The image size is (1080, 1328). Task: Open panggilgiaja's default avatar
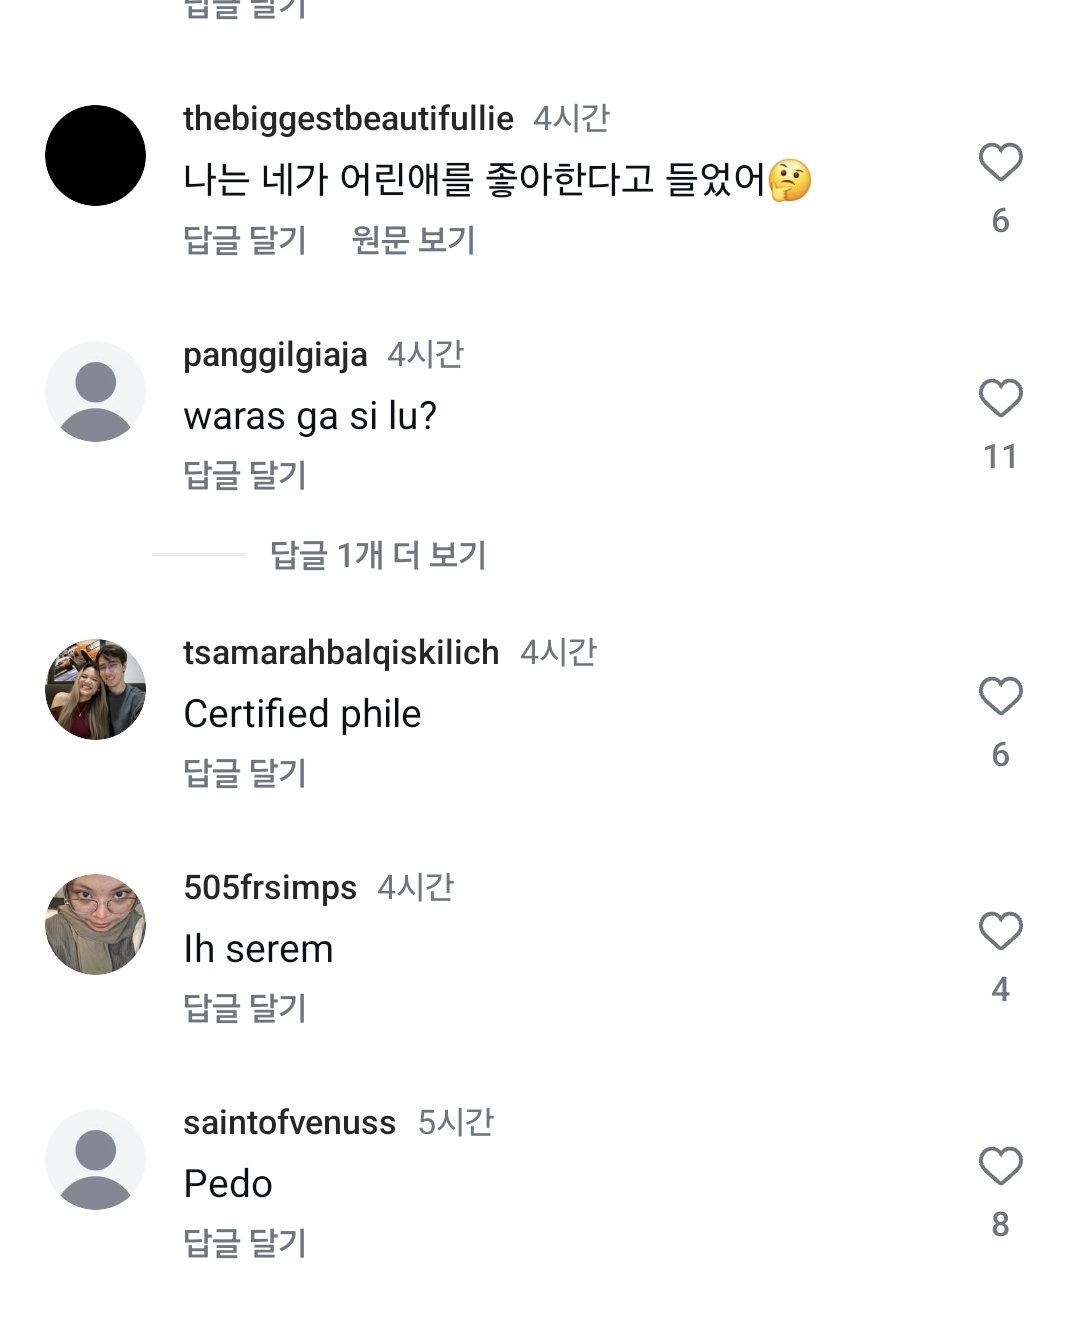click(x=96, y=391)
